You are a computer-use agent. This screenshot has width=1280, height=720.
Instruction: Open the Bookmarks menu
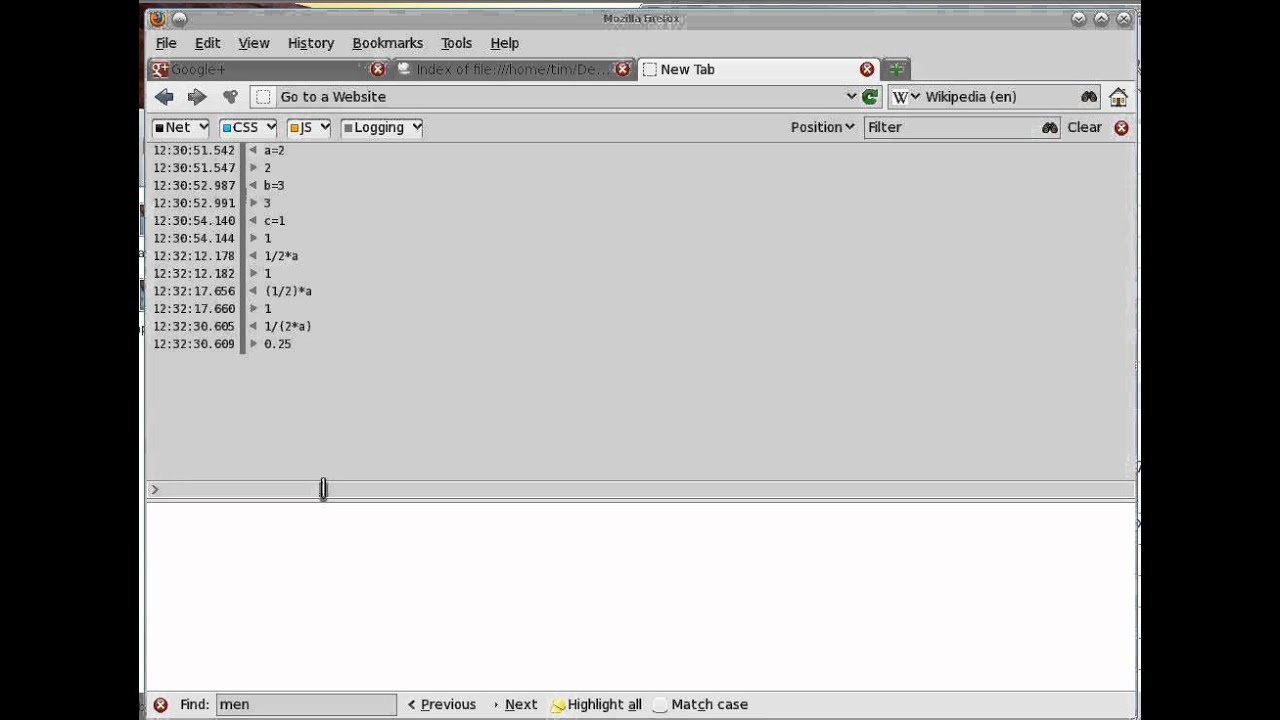[388, 43]
